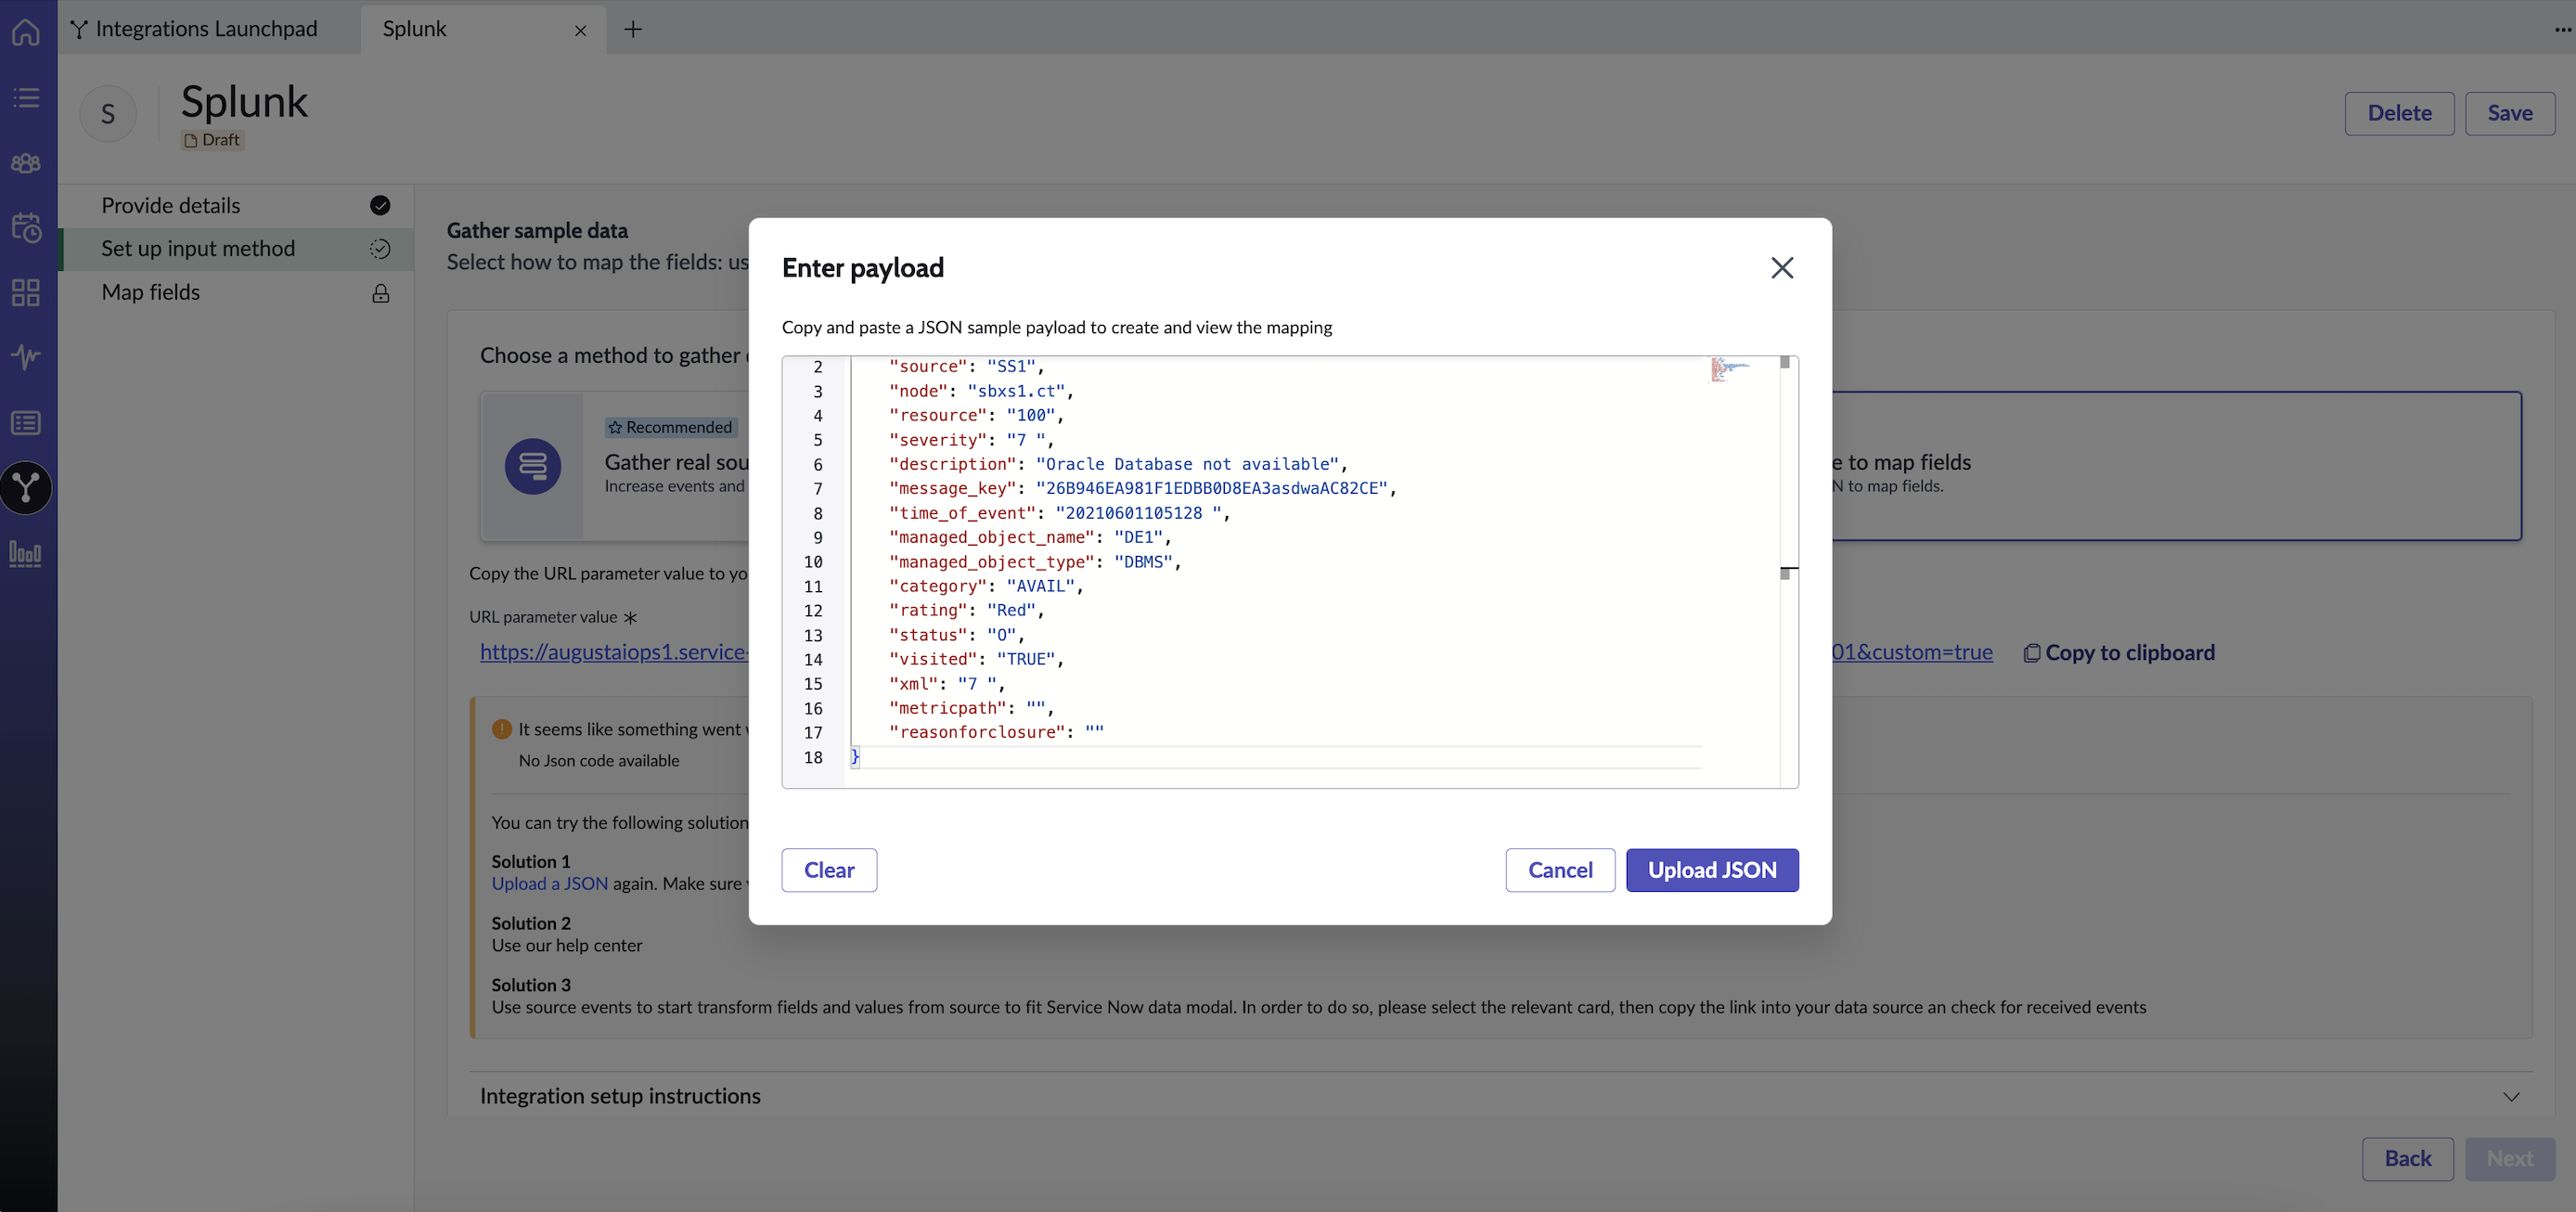Click the Upload a JSON link

549,883
